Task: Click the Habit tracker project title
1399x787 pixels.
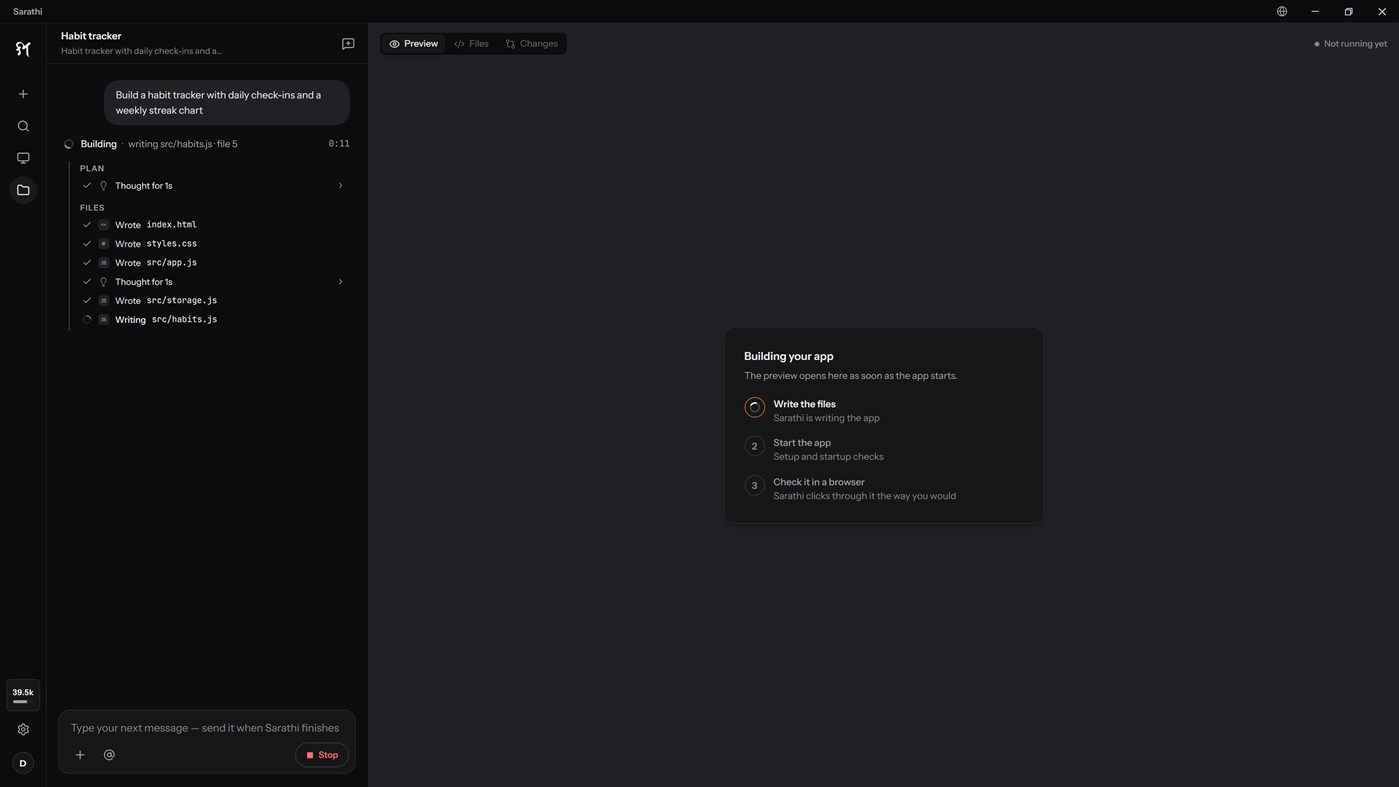Action: click(x=91, y=36)
